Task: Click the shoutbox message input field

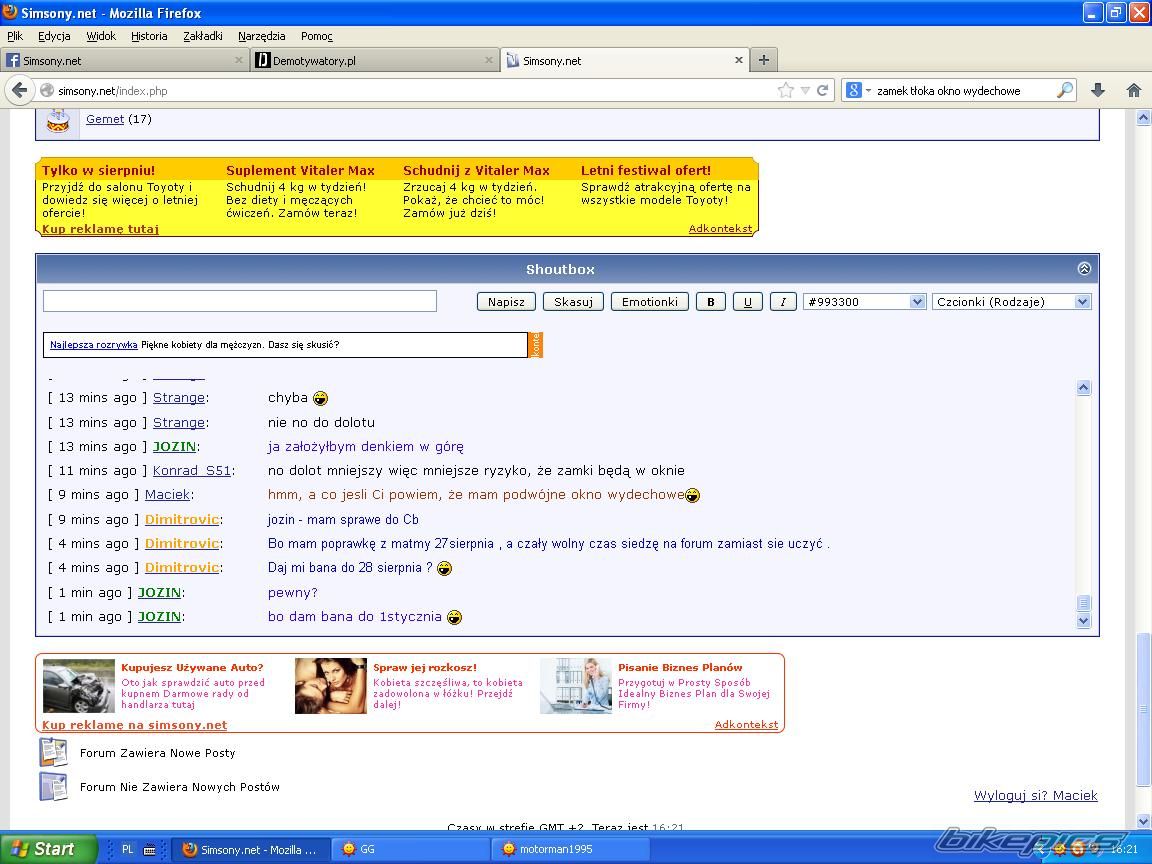Action: 240,301
